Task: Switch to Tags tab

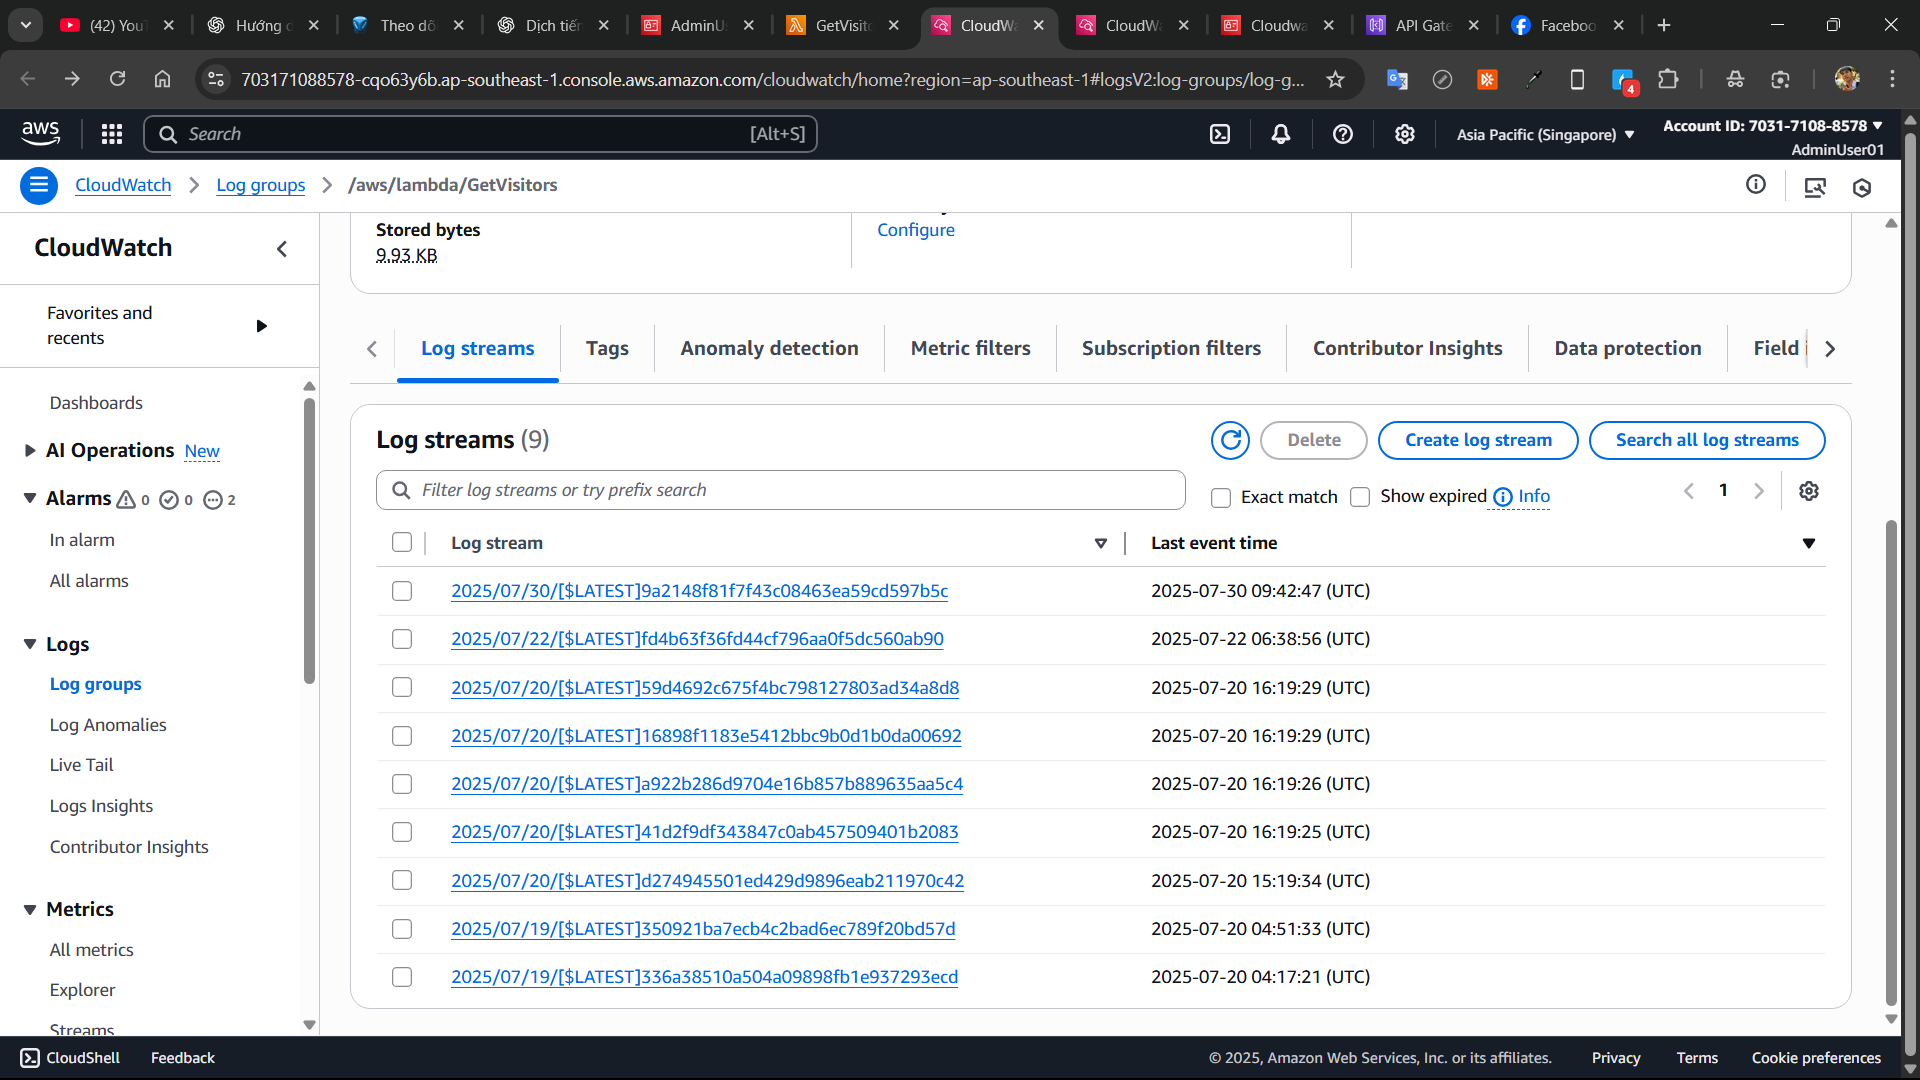Action: click(607, 348)
